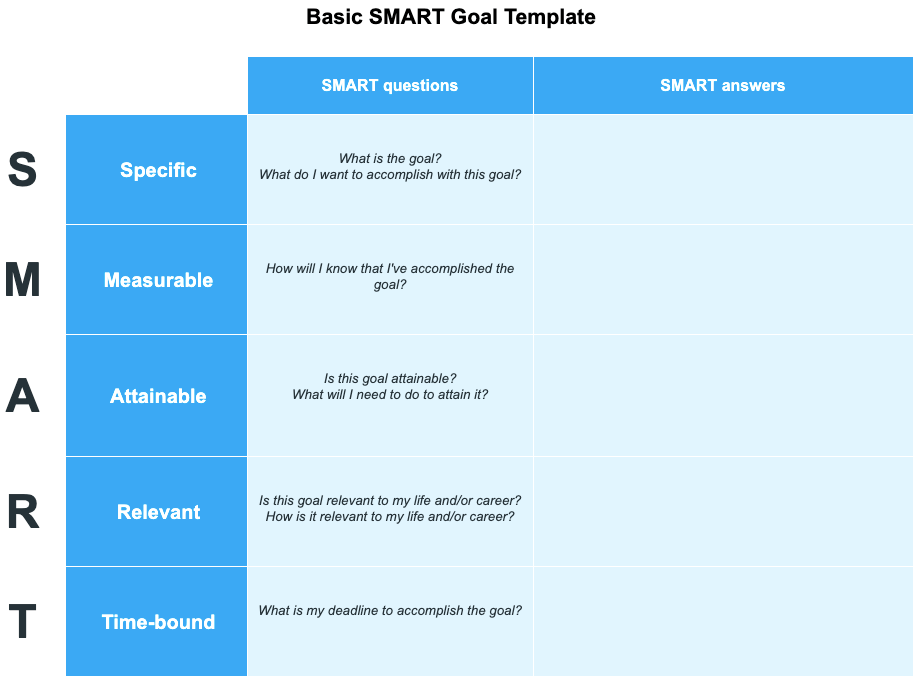Click the SMART answers column header
Screen dimensions: 916x679
(723, 85)
